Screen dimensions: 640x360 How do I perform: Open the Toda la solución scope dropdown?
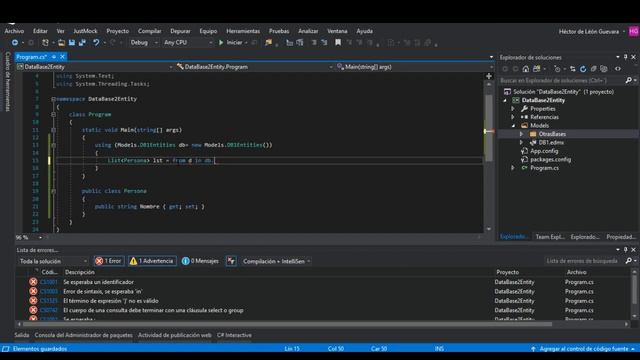(x=53, y=261)
